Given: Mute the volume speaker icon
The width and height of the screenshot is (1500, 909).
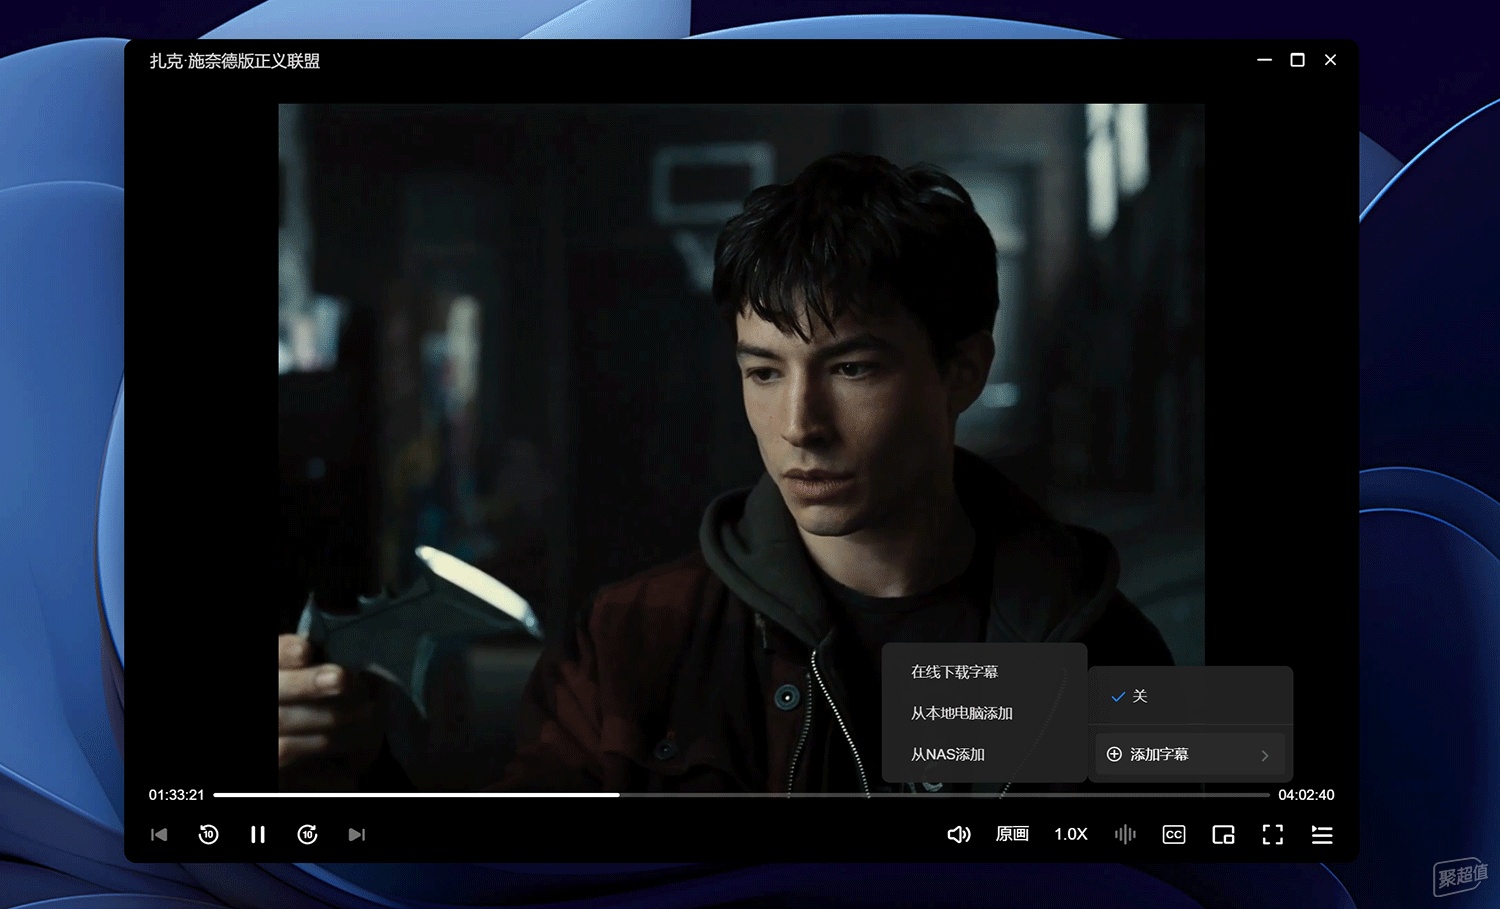Looking at the screenshot, I should 959,834.
